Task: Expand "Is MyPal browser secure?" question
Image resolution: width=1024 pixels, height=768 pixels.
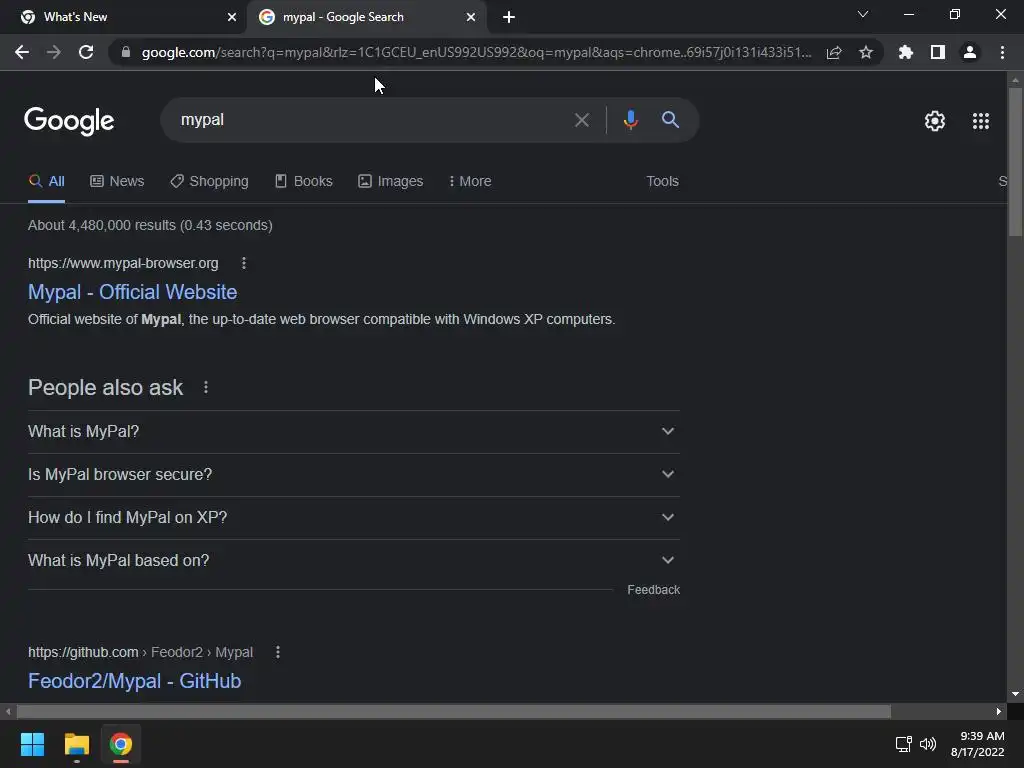Action: (x=354, y=475)
